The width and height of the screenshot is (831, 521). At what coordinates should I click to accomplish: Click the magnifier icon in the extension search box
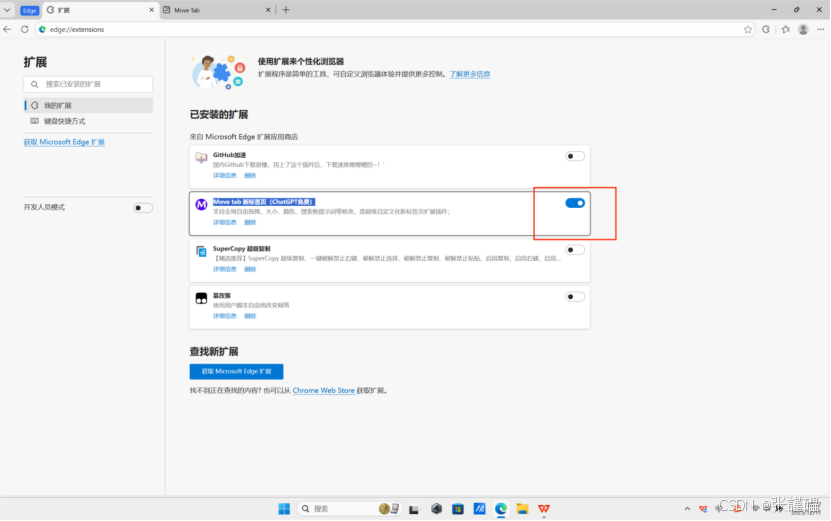[34, 84]
